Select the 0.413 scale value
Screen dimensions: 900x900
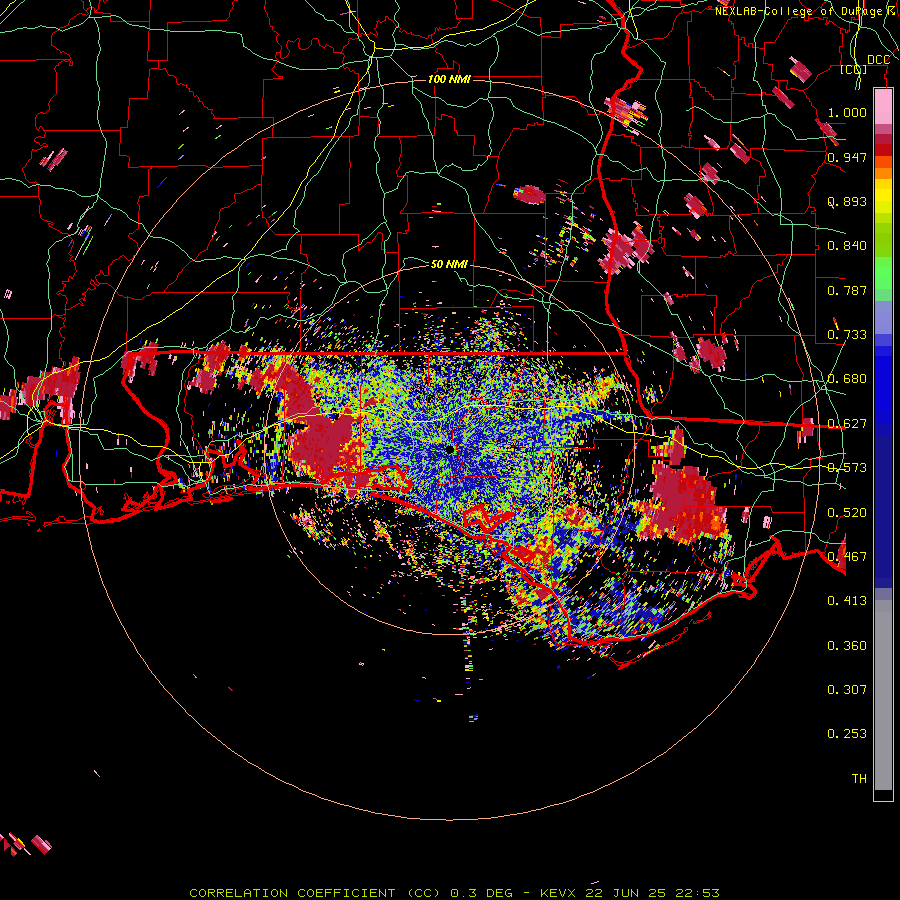click(847, 600)
